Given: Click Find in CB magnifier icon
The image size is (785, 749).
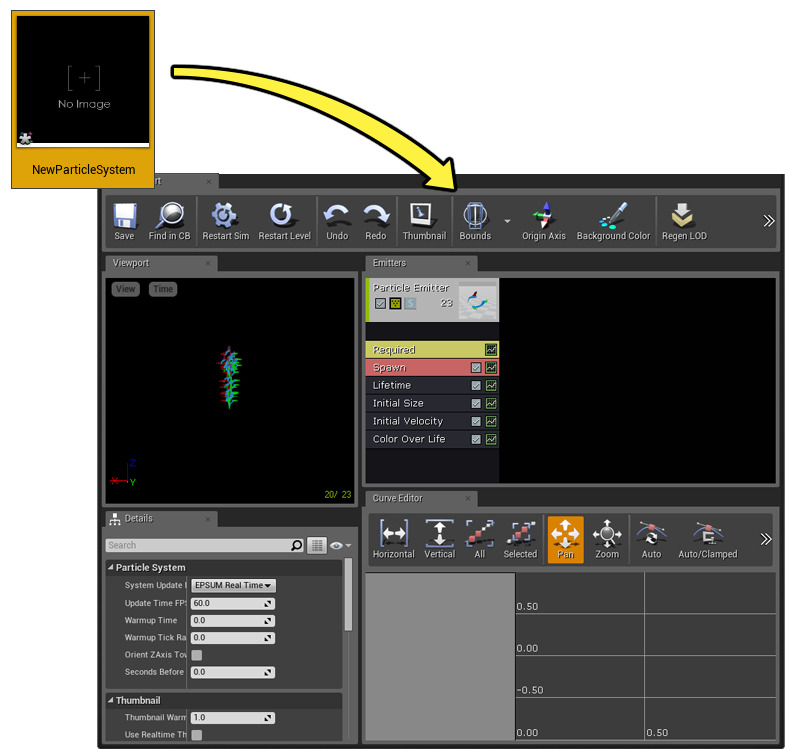Looking at the screenshot, I should pos(169,221).
